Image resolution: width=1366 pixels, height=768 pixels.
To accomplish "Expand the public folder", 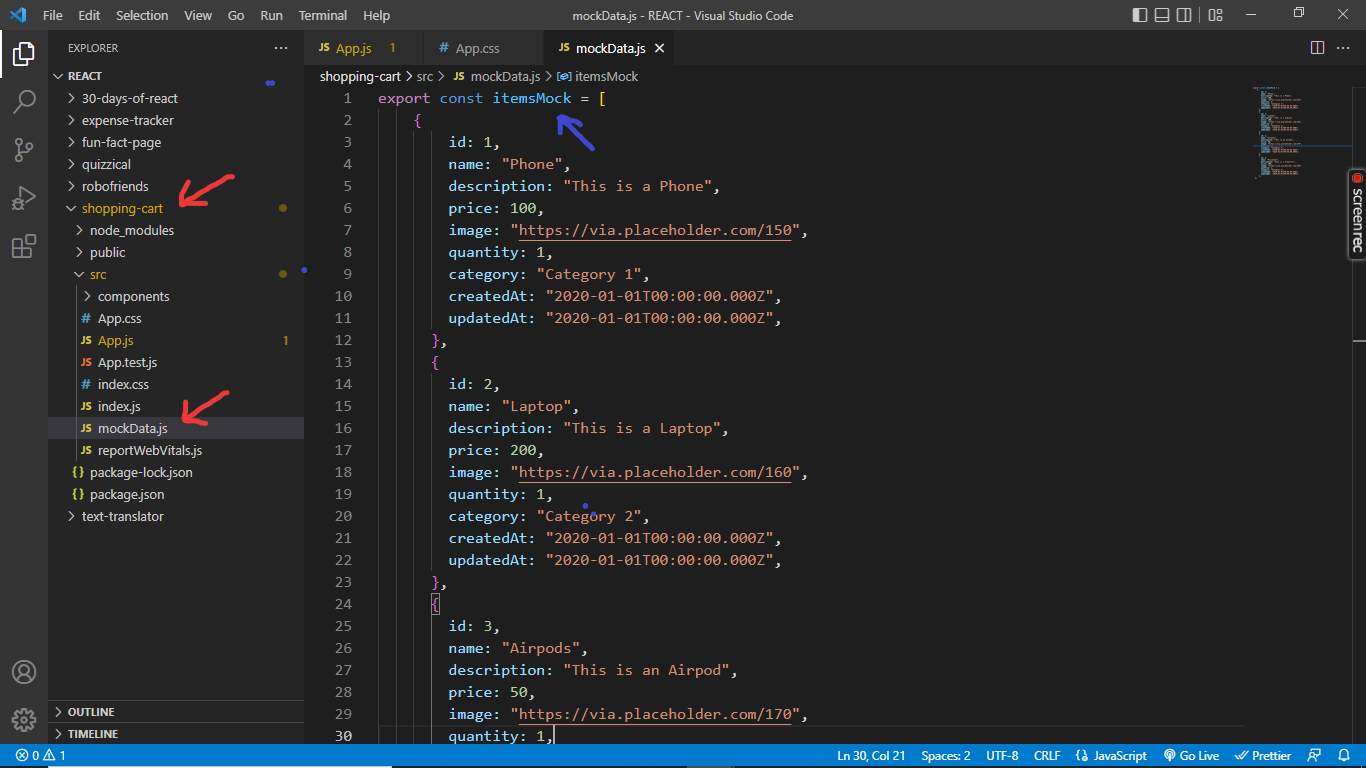I will point(176,252).
